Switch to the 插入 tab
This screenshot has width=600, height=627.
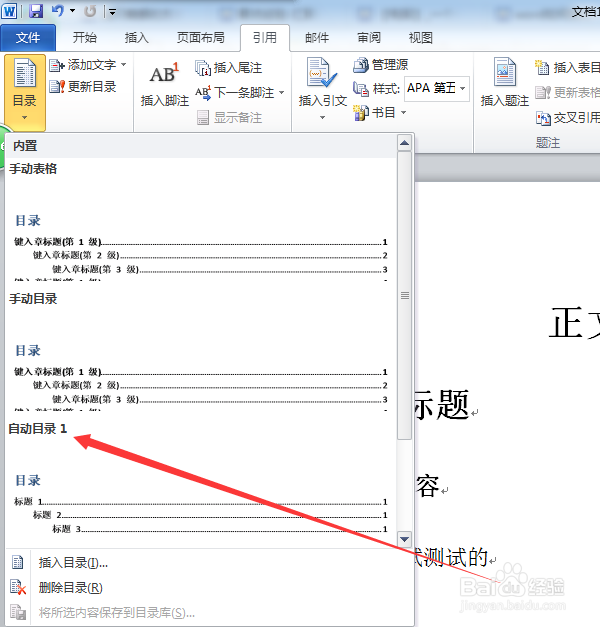tap(136, 38)
